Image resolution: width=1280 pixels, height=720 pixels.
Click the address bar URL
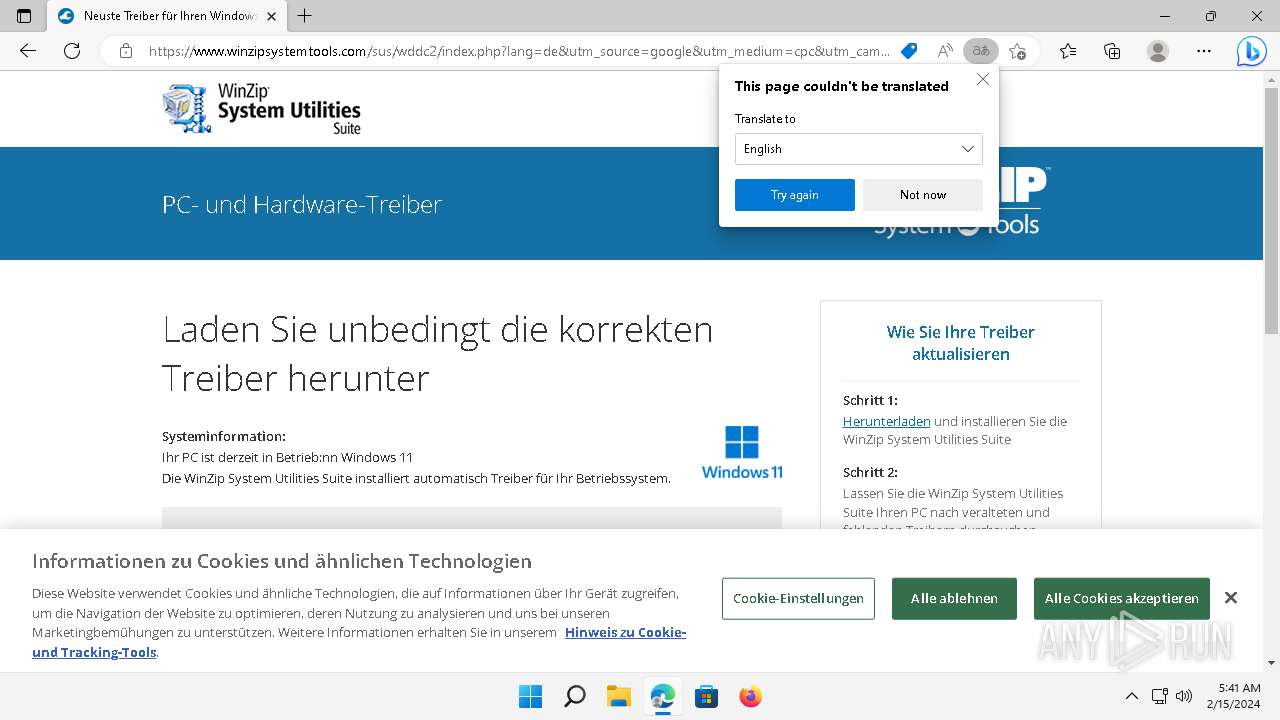[x=518, y=51]
